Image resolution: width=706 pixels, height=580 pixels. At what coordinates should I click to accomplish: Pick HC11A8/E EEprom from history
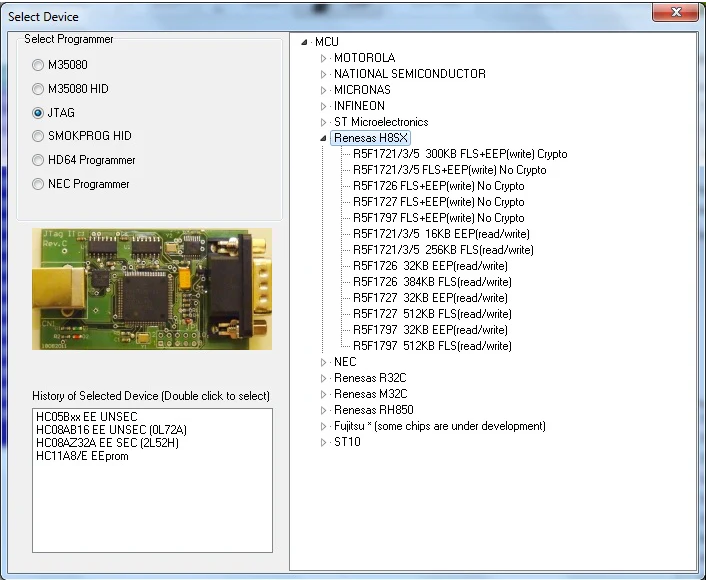point(82,456)
